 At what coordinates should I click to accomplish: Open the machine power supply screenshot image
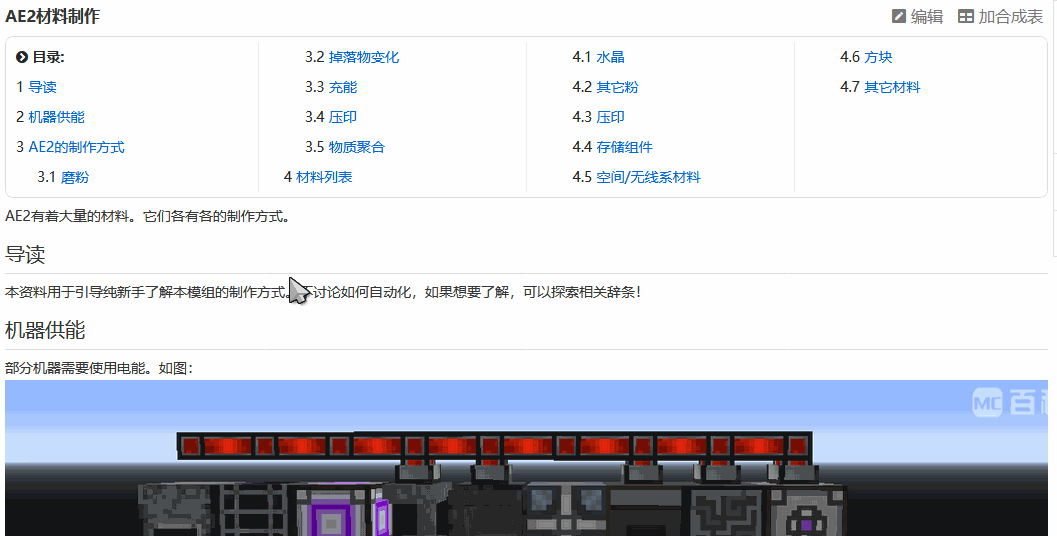526,458
